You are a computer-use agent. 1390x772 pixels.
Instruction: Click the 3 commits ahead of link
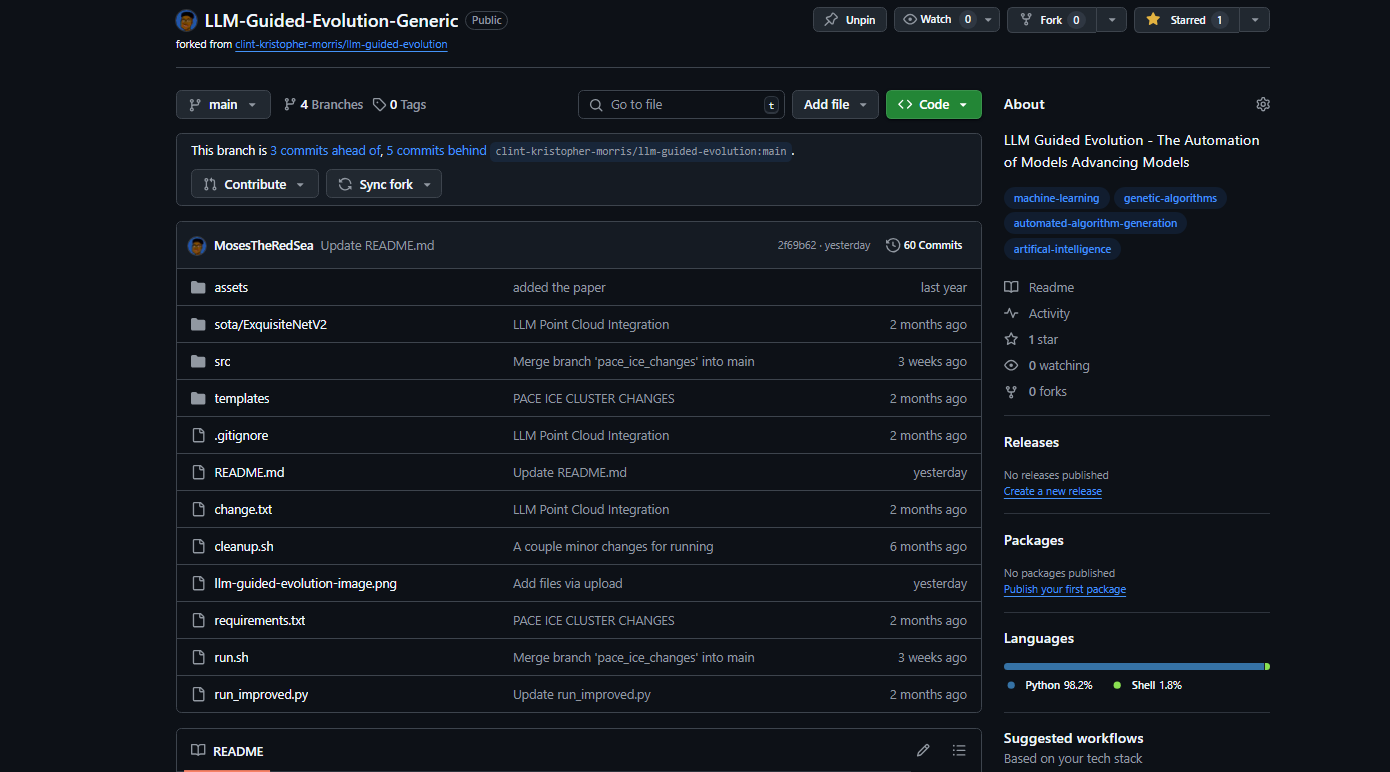tap(325, 151)
